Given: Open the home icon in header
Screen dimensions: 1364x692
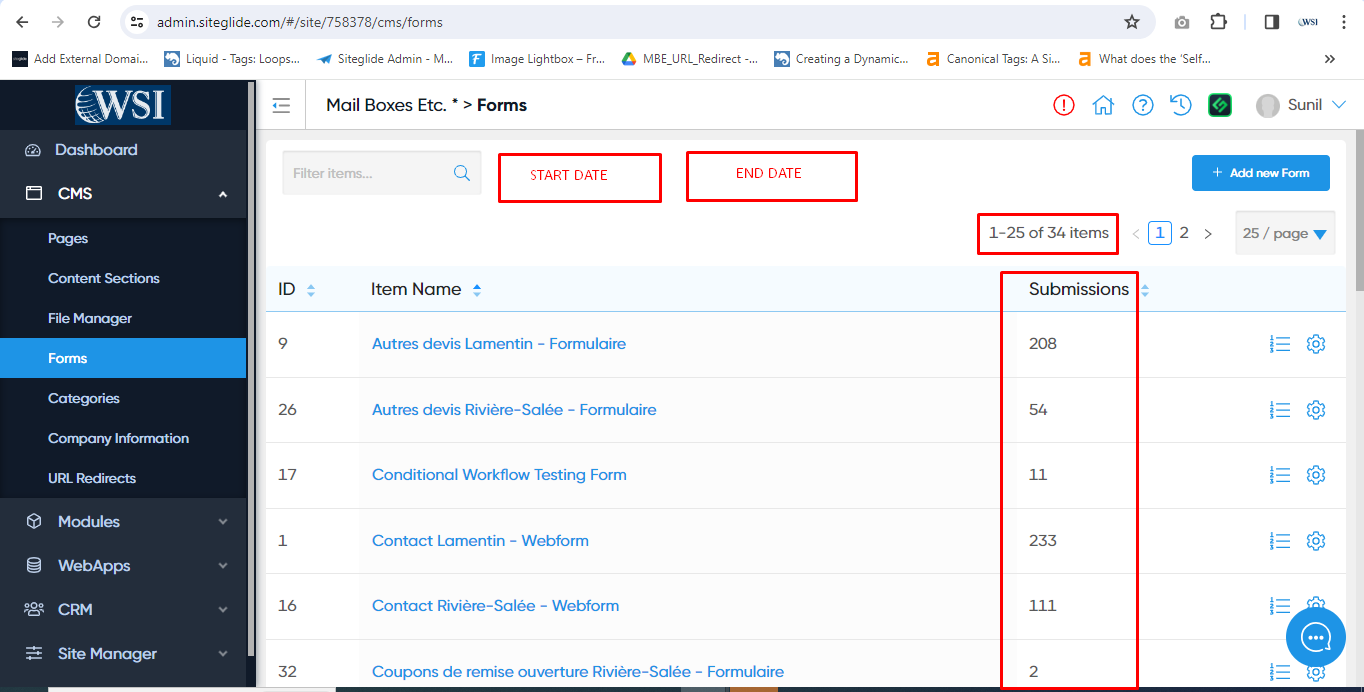Looking at the screenshot, I should (x=1103, y=105).
